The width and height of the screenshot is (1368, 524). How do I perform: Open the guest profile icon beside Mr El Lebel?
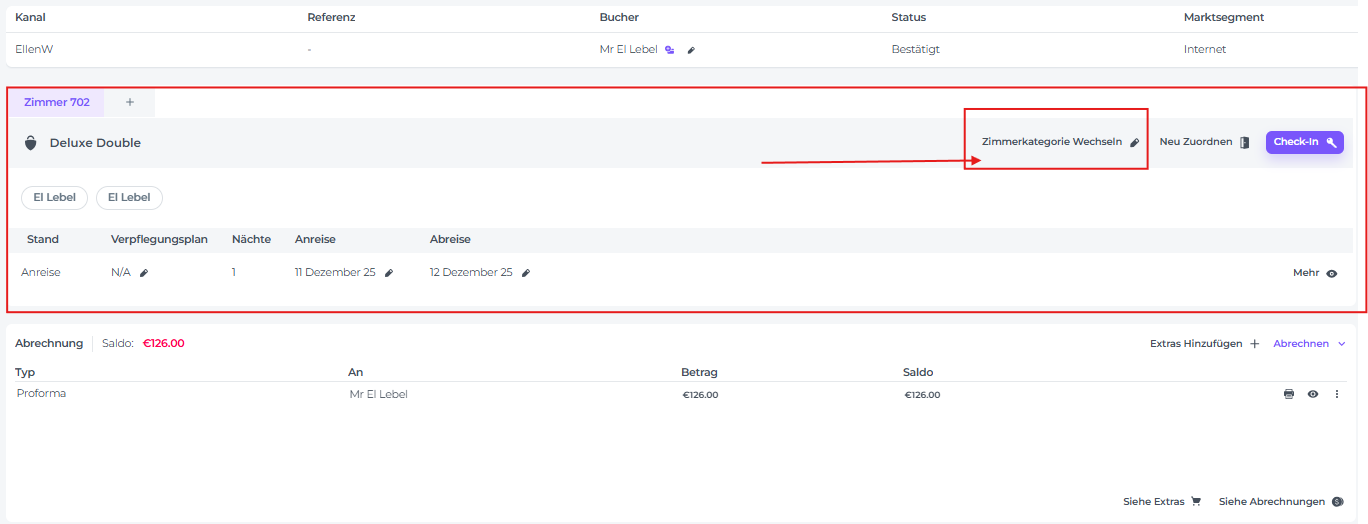tap(670, 50)
